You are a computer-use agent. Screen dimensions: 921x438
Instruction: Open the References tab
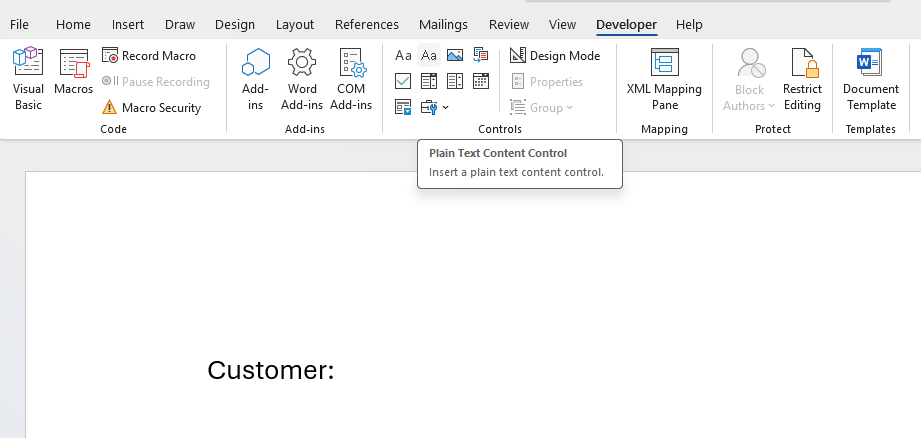(366, 24)
